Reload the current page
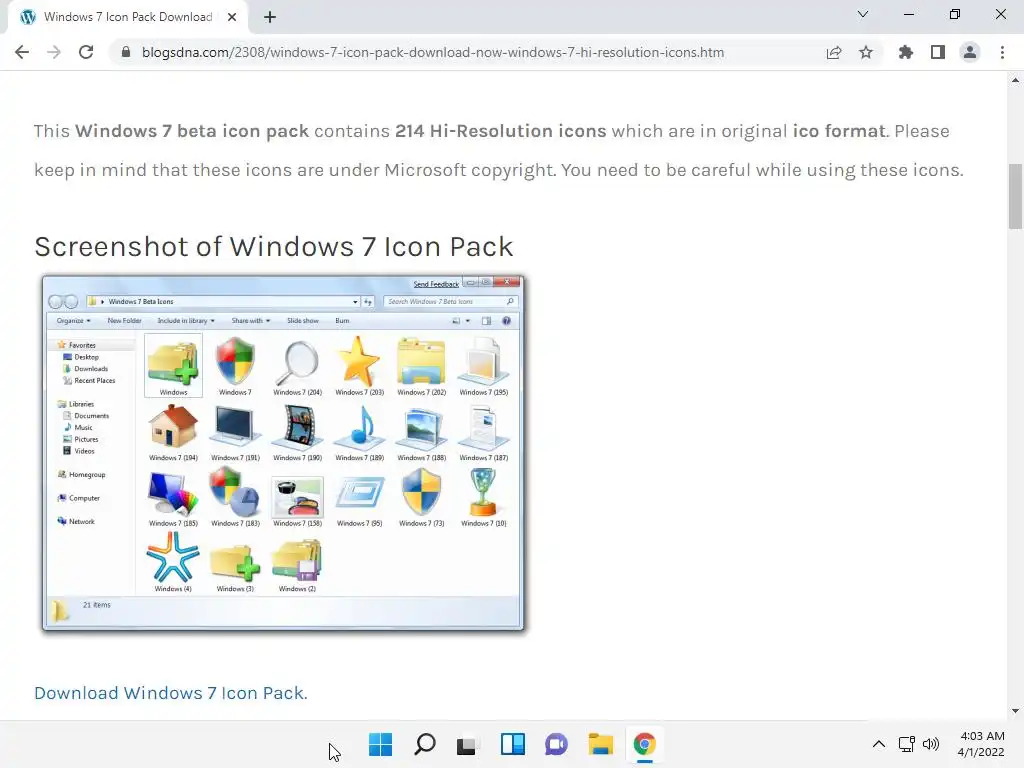 pos(86,52)
